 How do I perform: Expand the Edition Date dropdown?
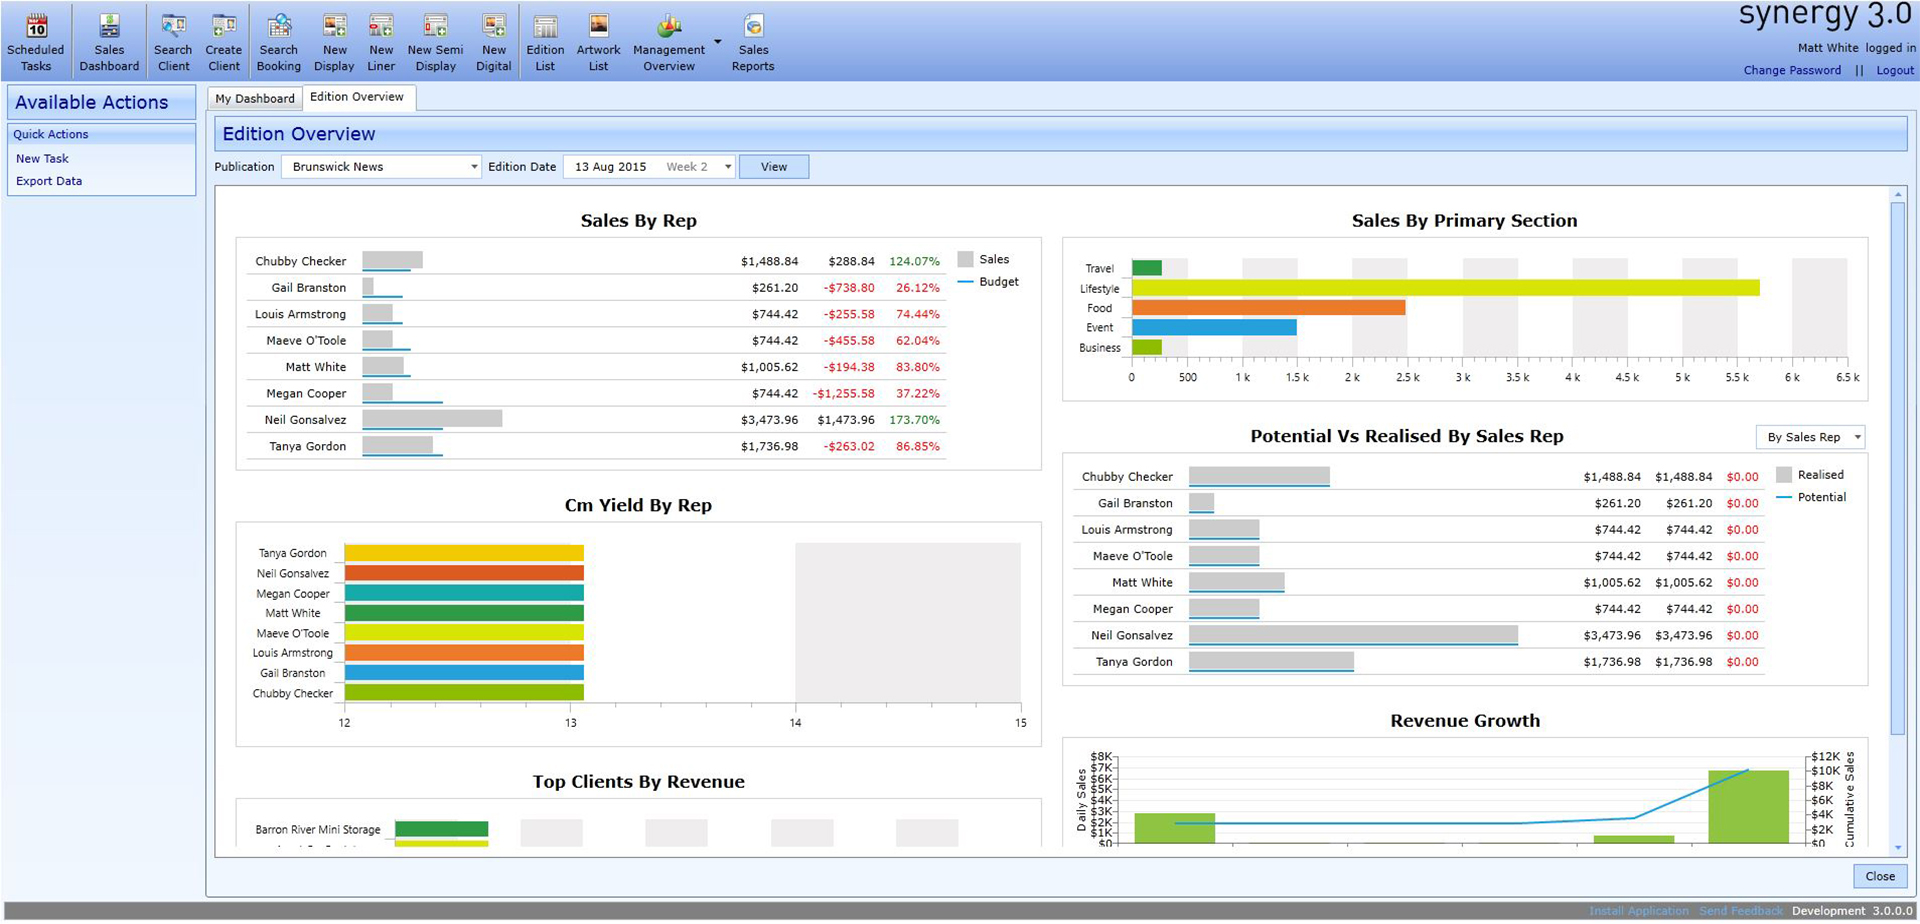[x=728, y=167]
